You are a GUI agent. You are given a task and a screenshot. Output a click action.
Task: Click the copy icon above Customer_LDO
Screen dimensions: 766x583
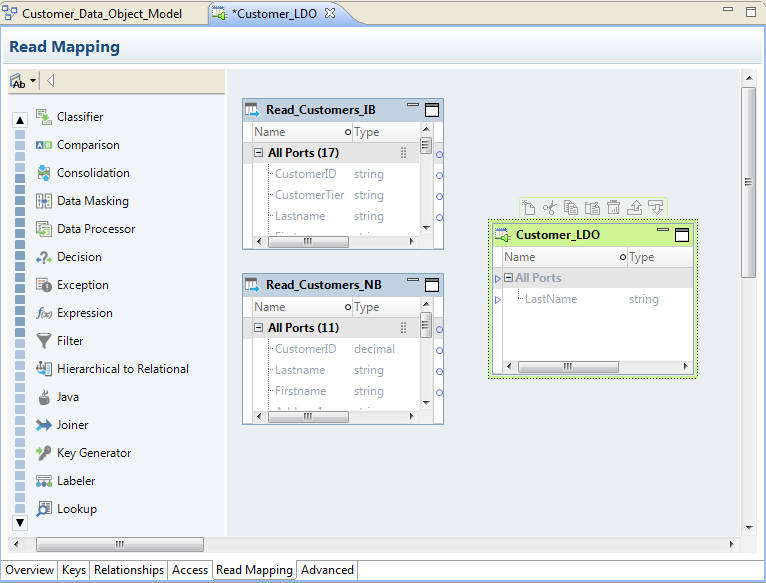(x=570, y=207)
